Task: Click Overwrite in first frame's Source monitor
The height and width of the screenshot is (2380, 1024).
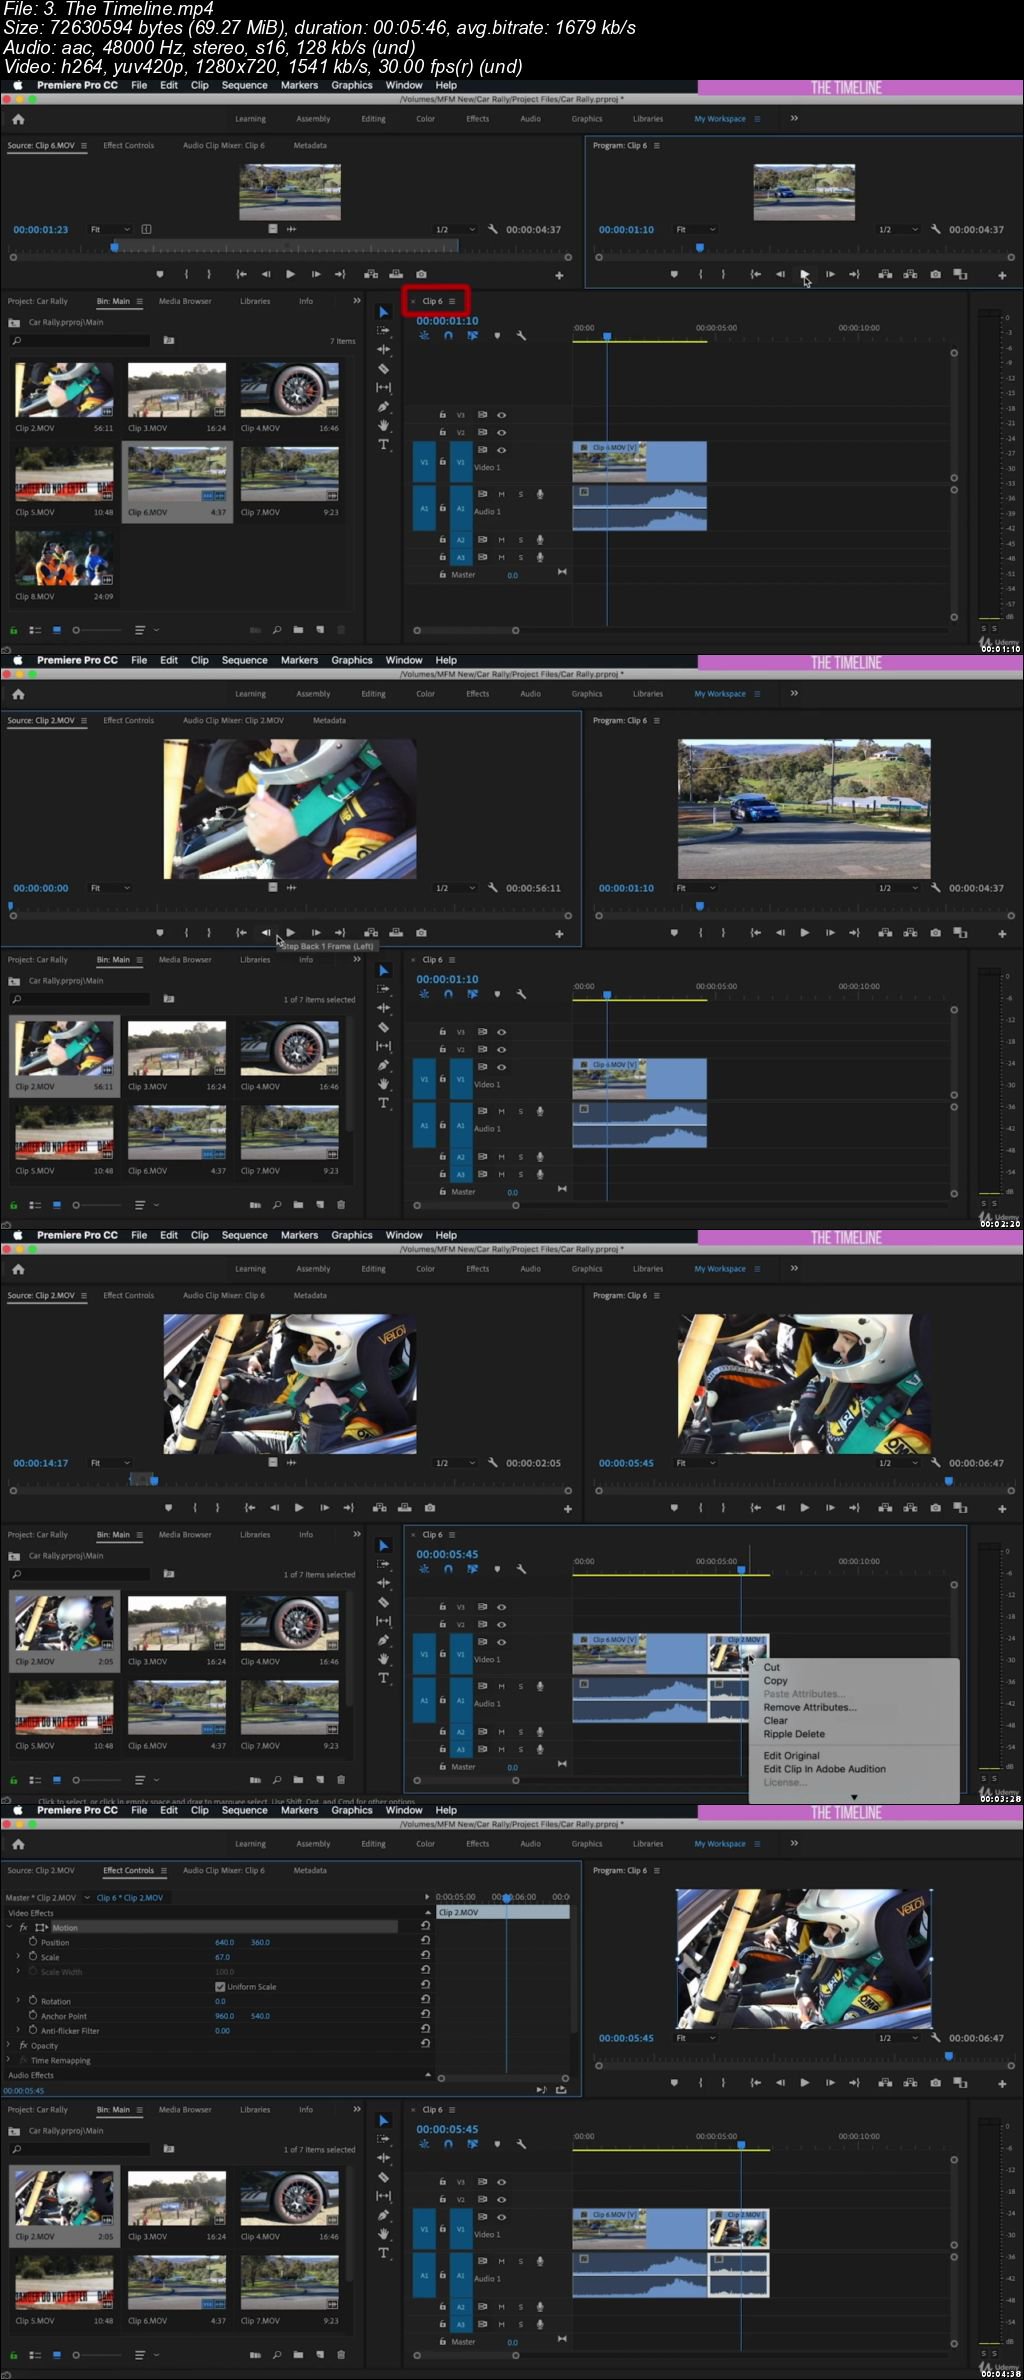Action: 396,274
